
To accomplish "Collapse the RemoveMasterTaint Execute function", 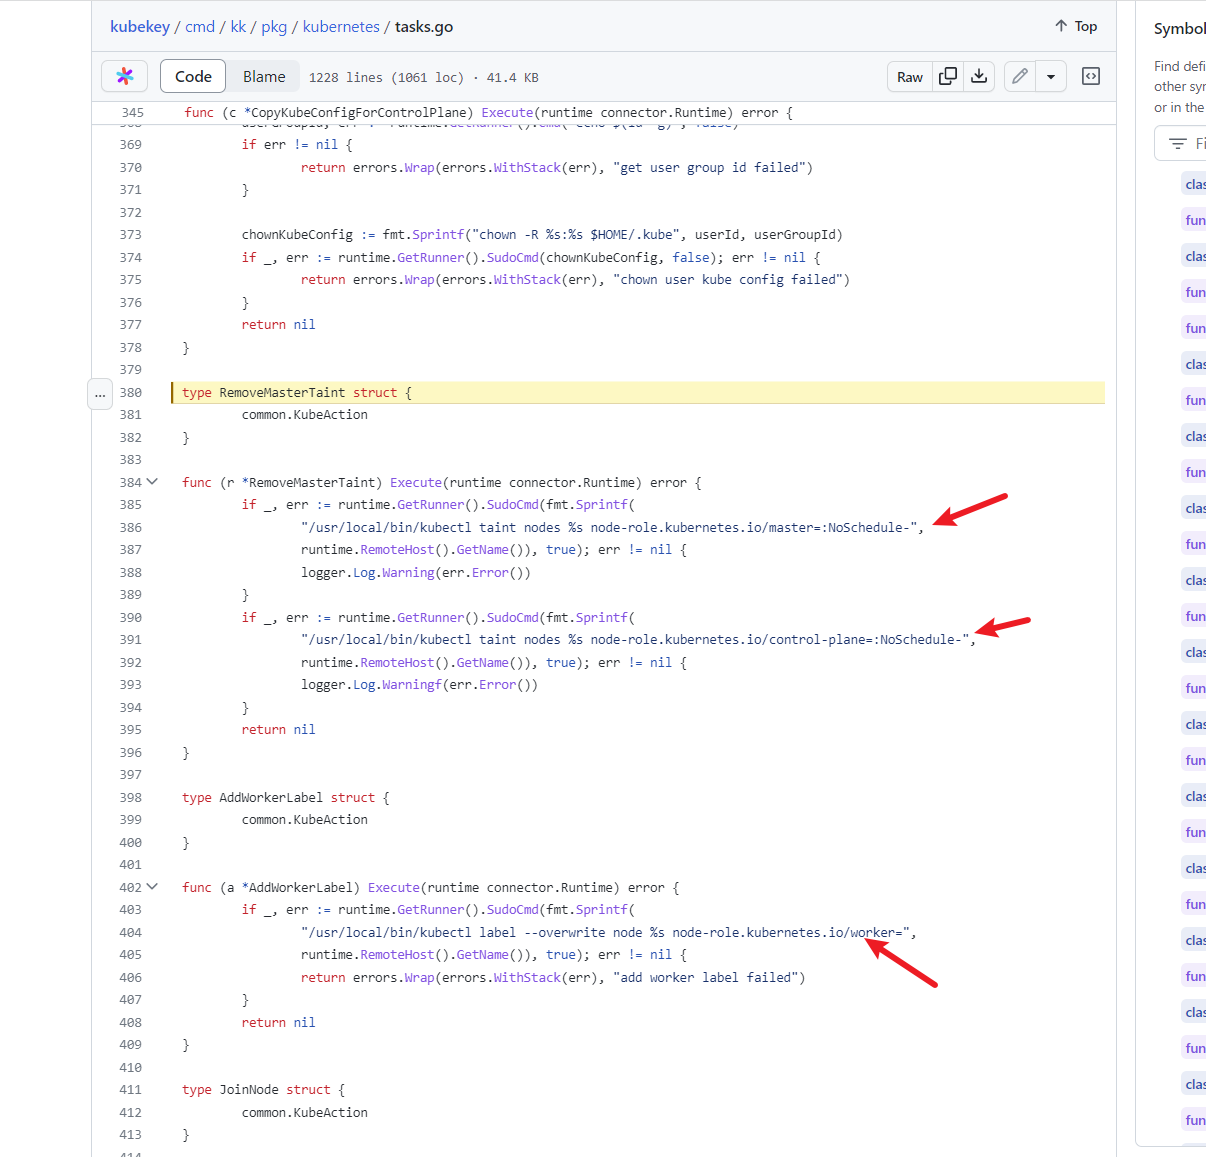I will click(152, 481).
